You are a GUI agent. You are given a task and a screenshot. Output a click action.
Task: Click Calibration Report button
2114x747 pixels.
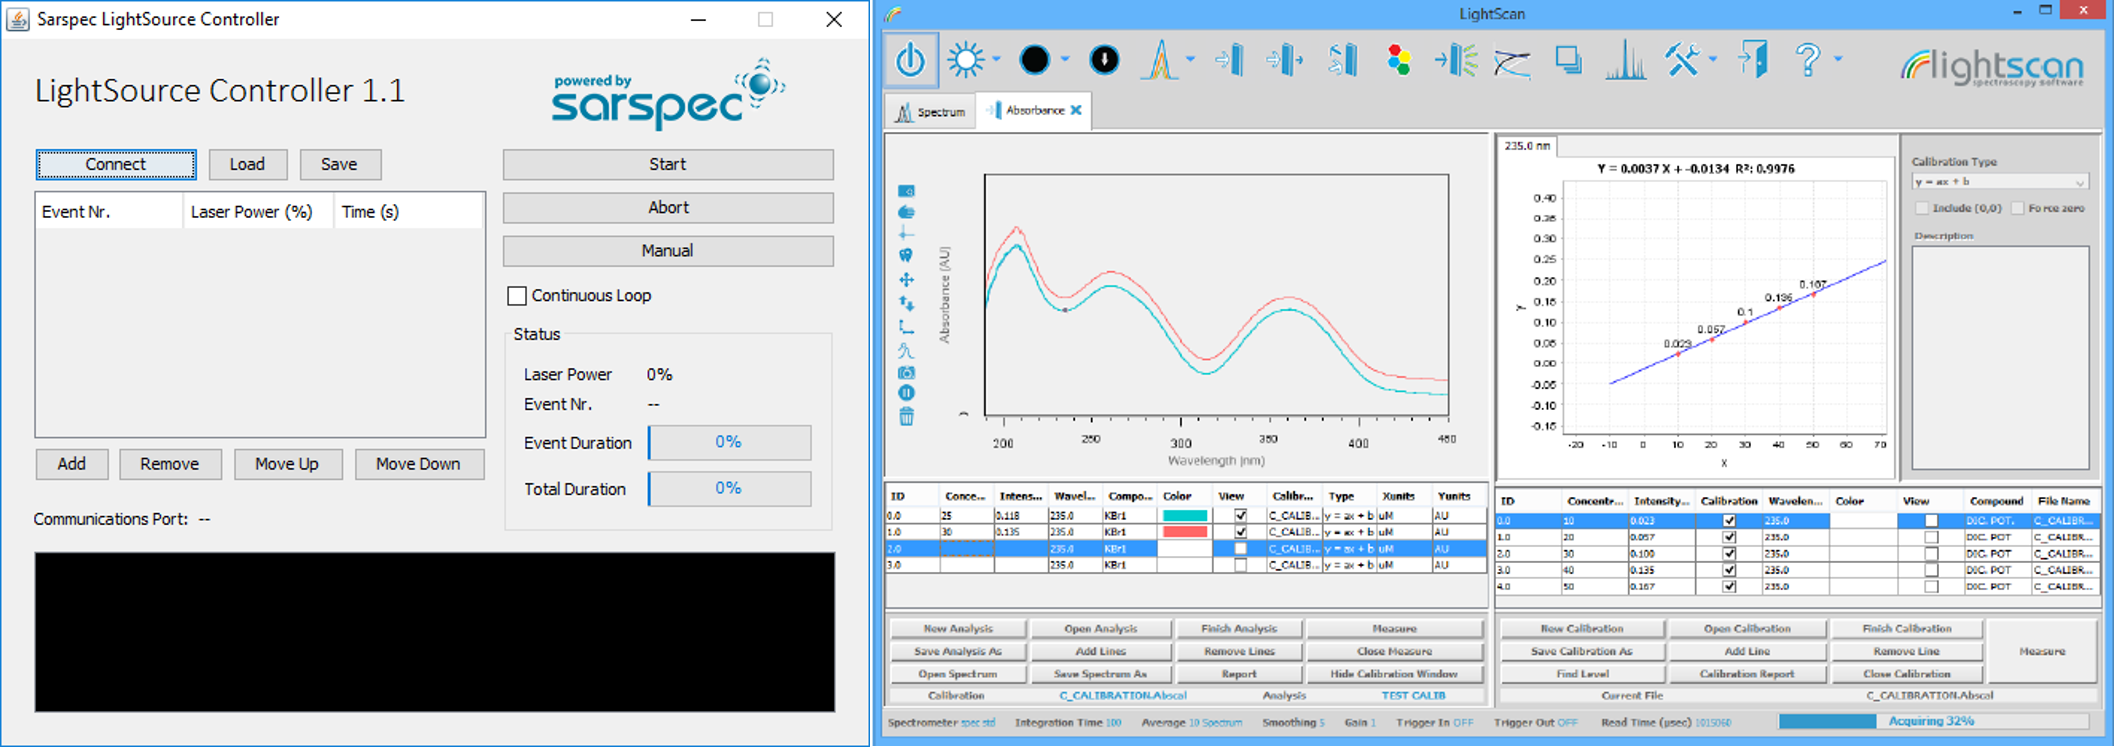1747,674
